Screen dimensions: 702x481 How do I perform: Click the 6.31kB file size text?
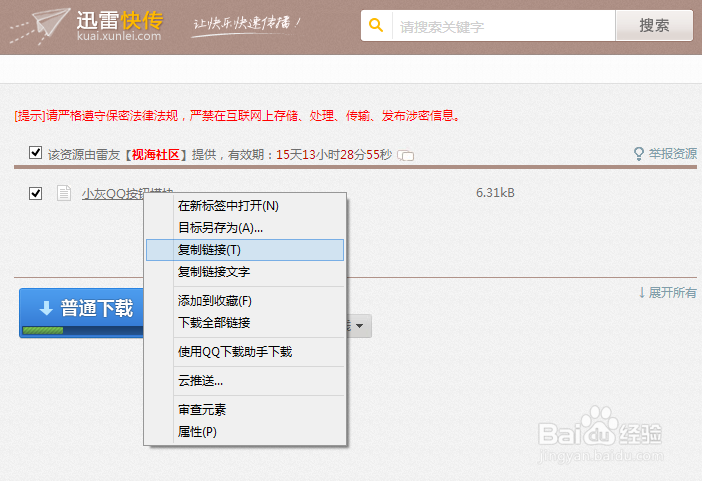[495, 193]
